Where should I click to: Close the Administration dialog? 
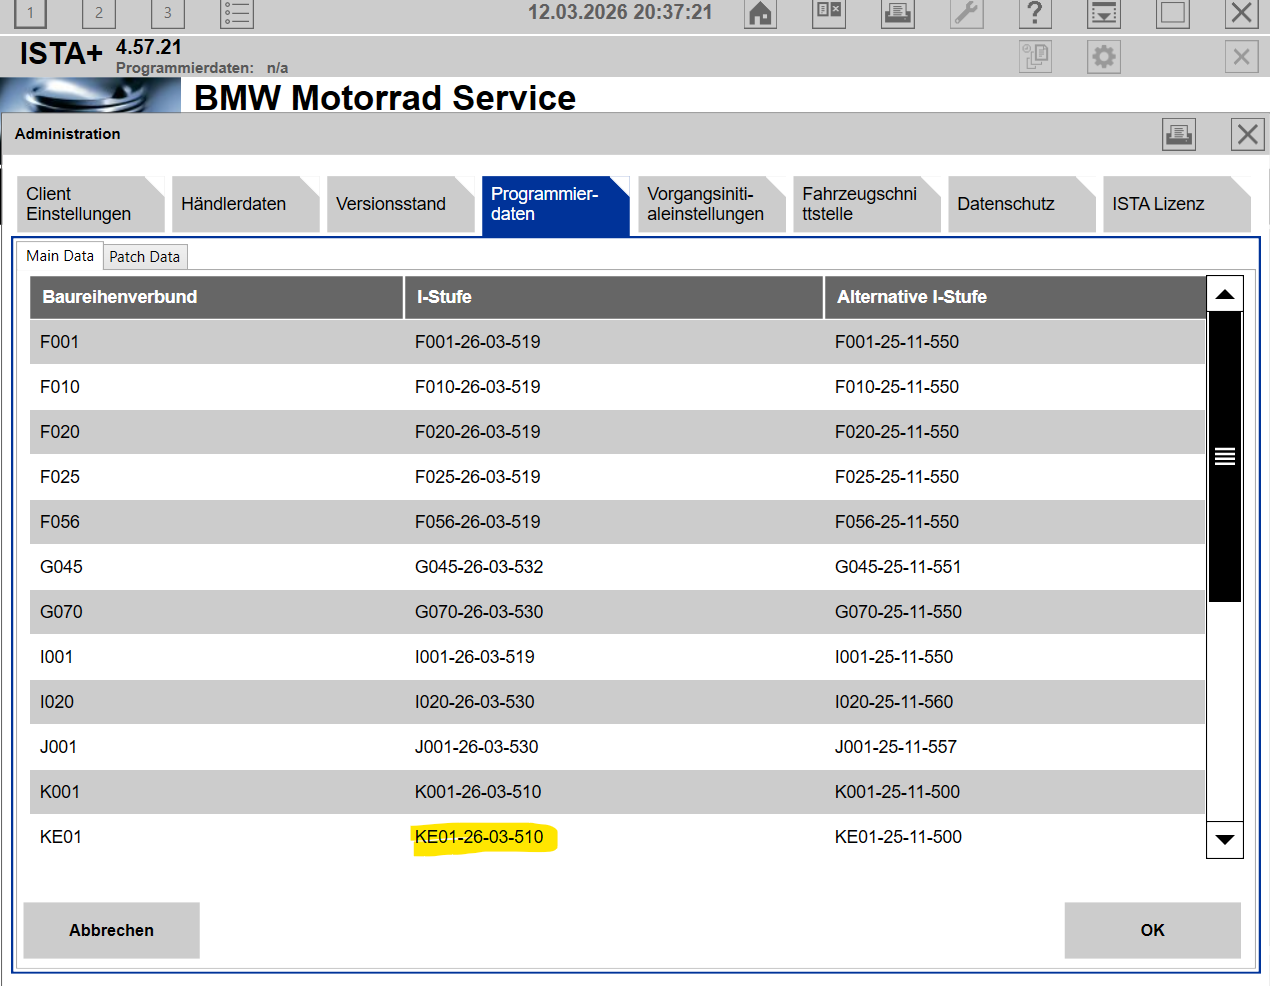point(1247,134)
